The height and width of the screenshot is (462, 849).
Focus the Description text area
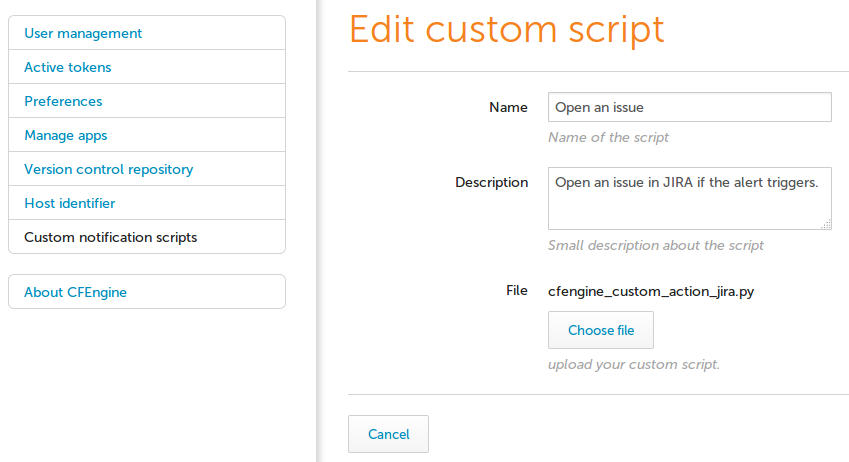click(689, 198)
